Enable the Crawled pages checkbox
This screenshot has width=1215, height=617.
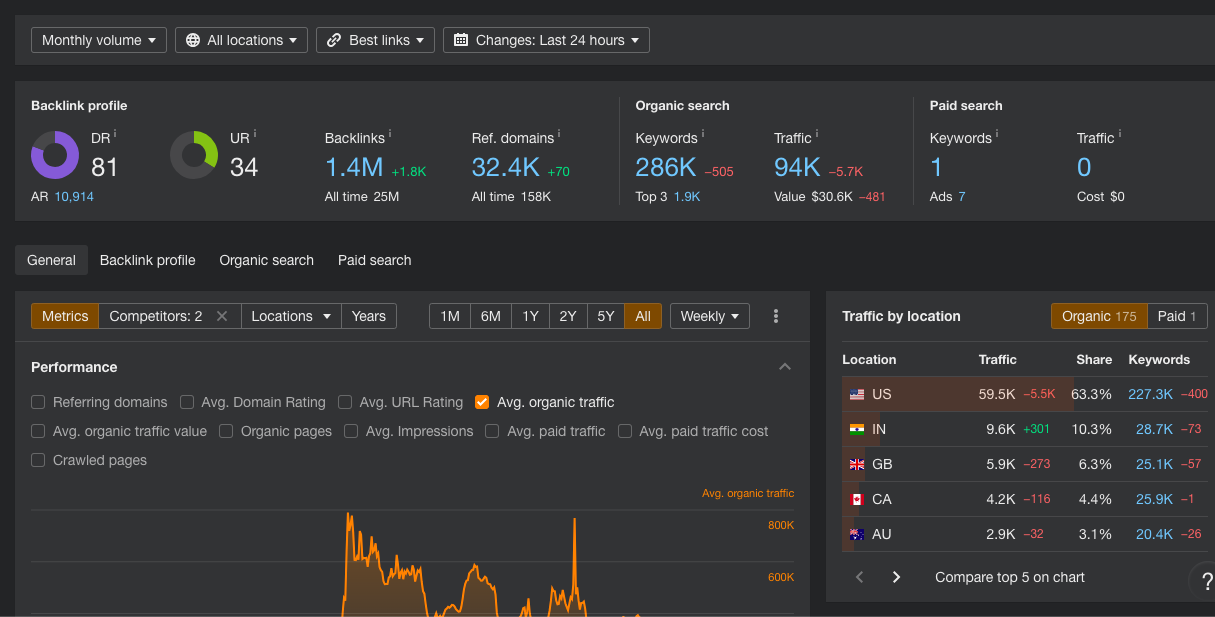pyautogui.click(x=38, y=460)
